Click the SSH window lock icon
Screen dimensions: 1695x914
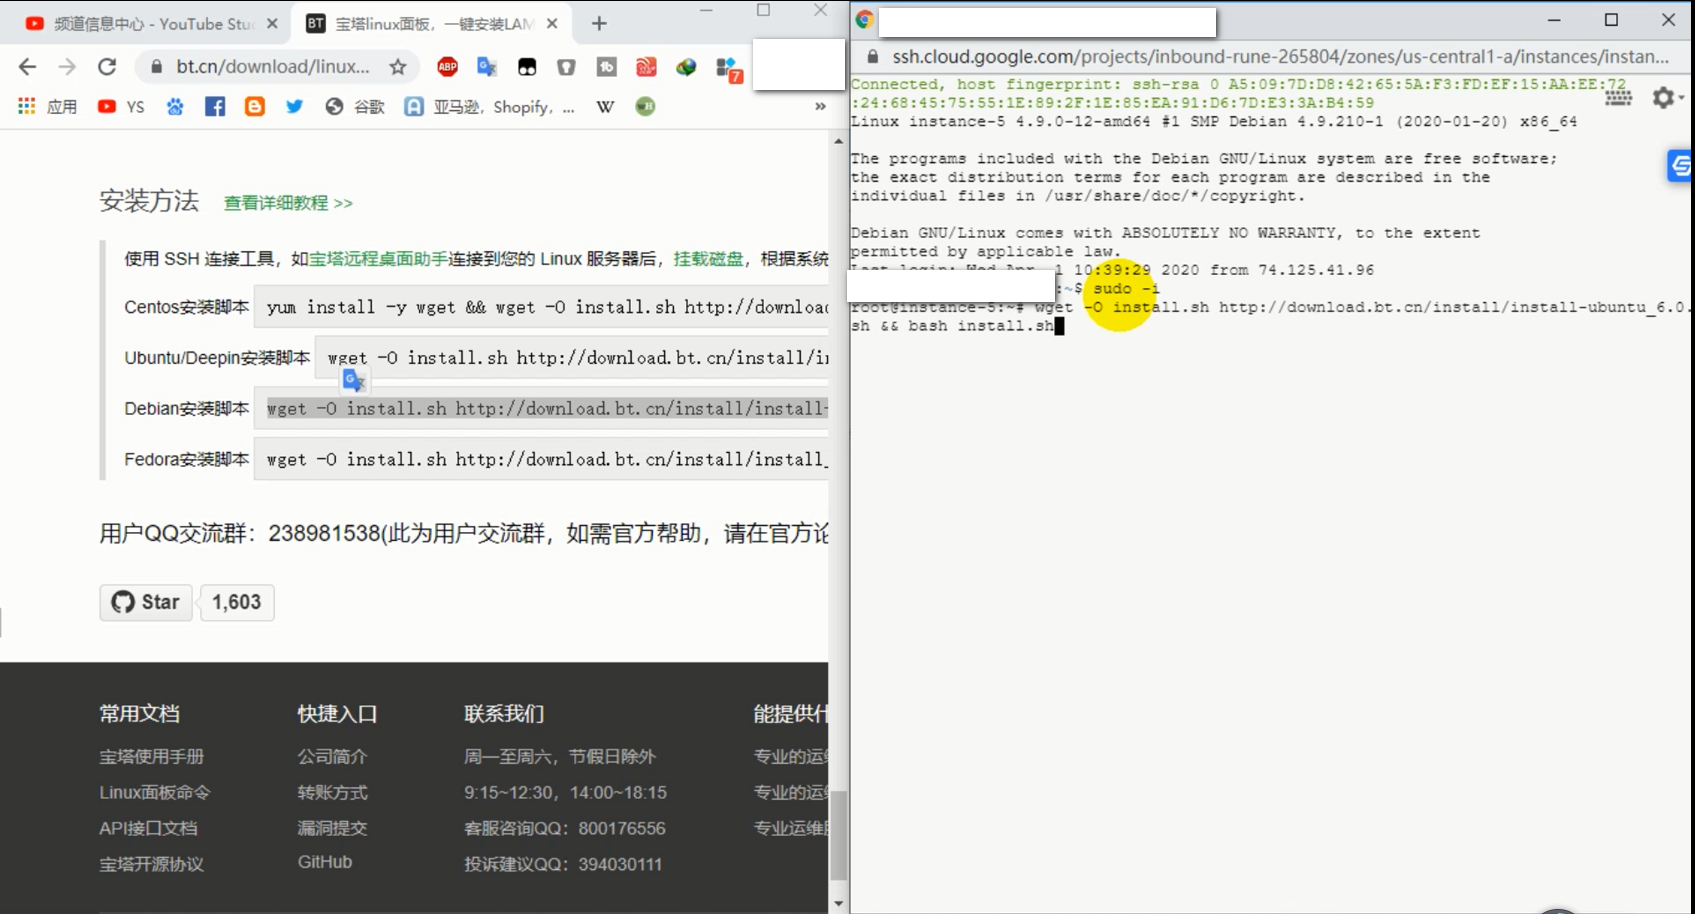[x=873, y=57]
